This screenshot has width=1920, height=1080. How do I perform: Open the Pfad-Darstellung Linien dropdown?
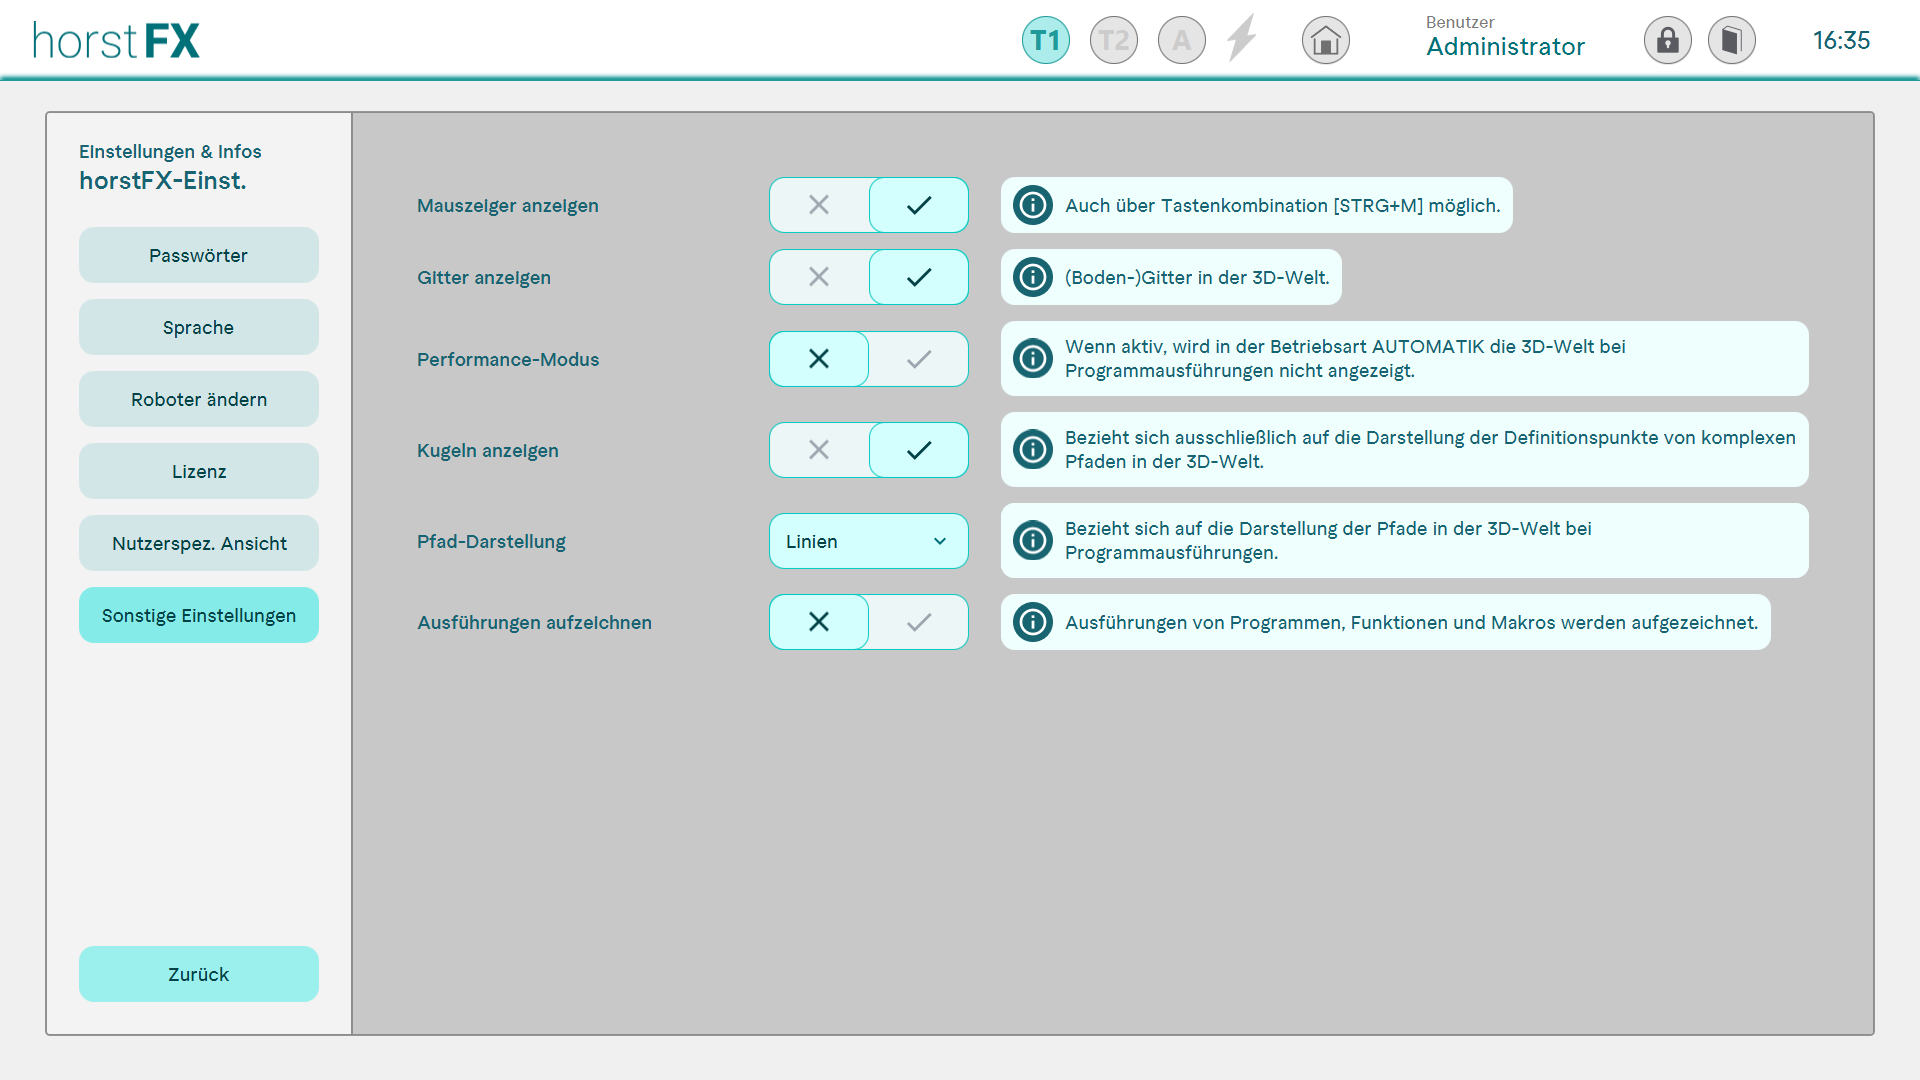[868, 541]
